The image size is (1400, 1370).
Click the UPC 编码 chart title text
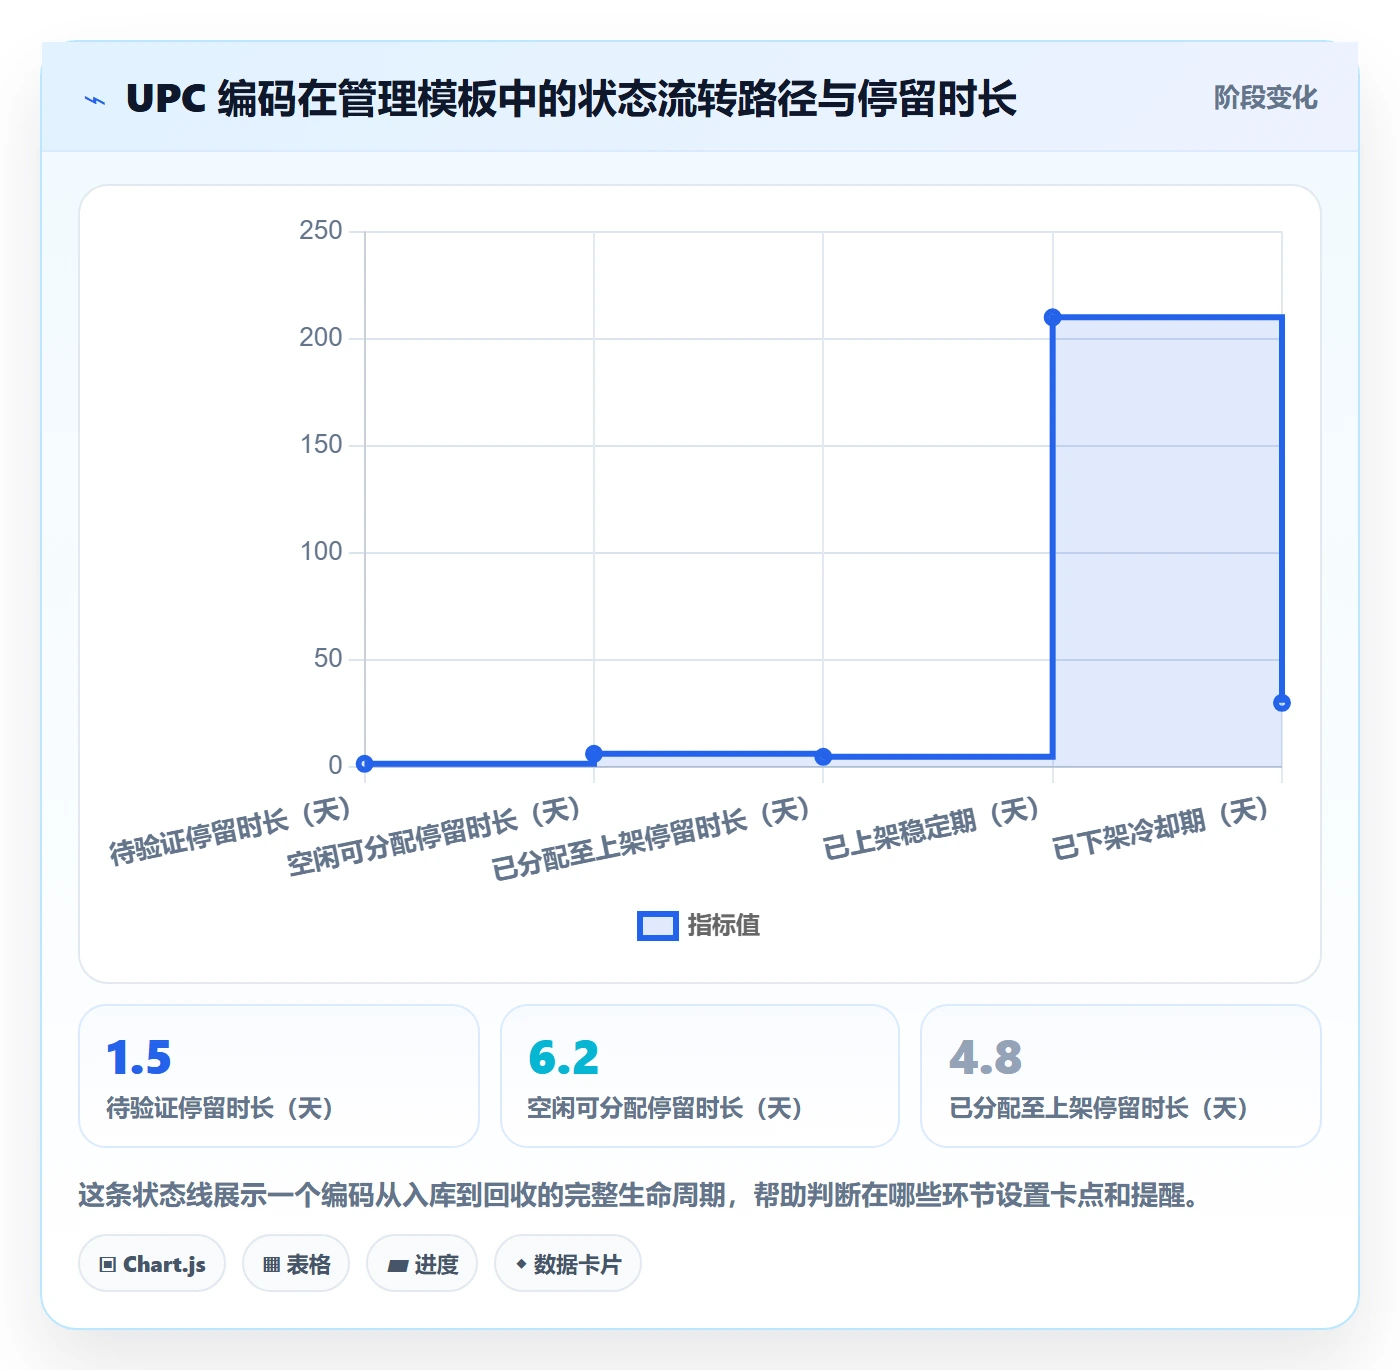571,99
